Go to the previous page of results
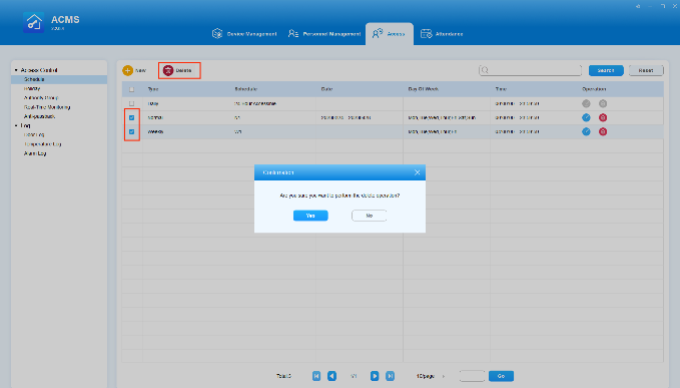 pos(332,376)
